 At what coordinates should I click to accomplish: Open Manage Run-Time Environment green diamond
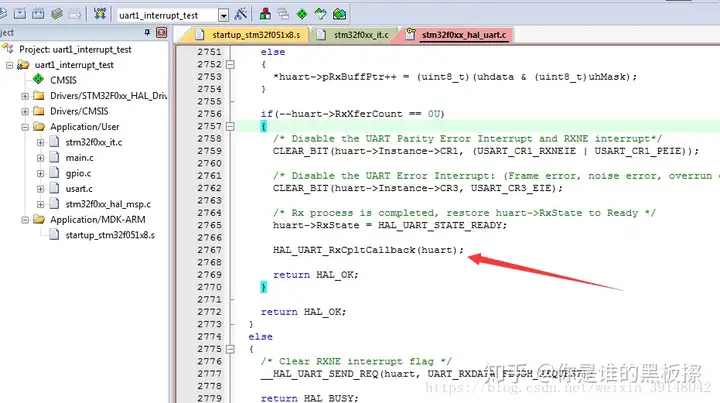[302, 14]
